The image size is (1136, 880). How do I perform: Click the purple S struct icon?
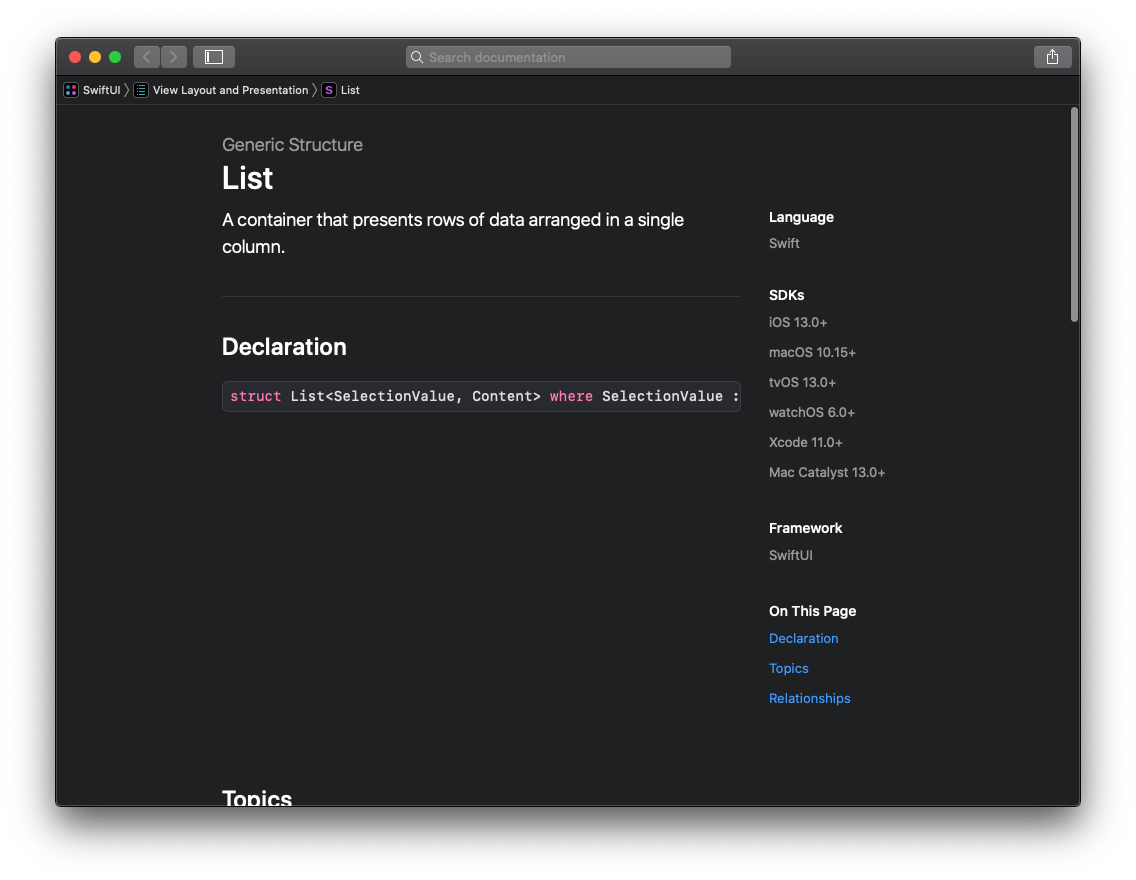click(x=329, y=90)
